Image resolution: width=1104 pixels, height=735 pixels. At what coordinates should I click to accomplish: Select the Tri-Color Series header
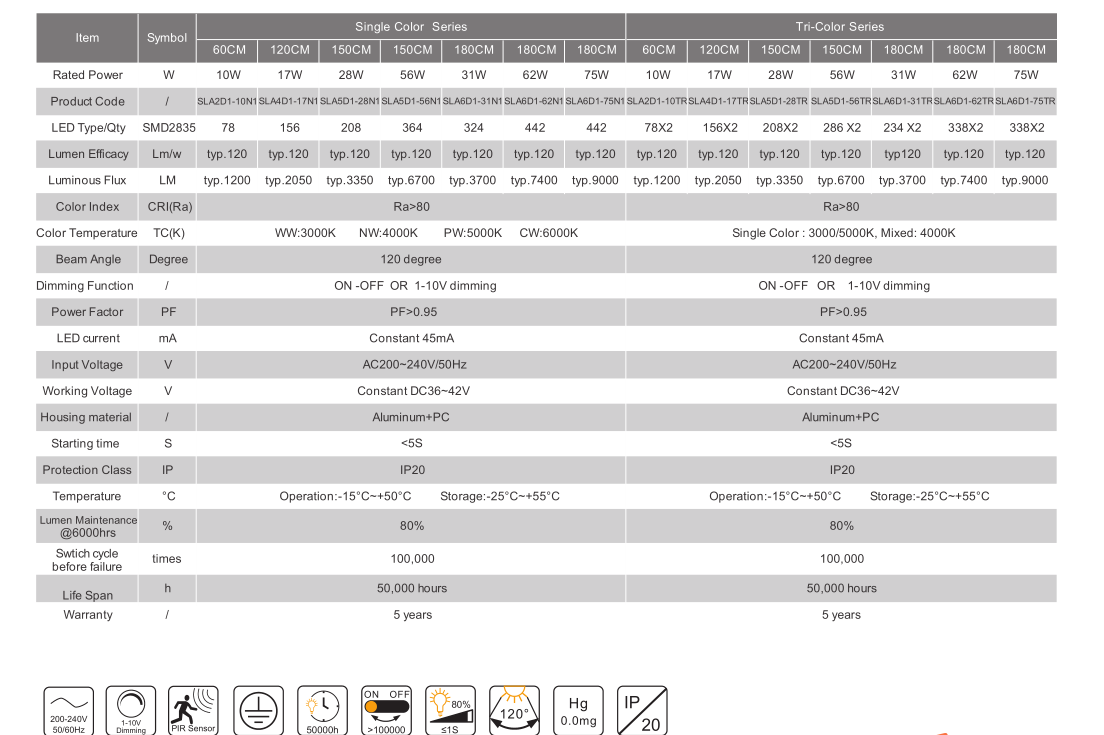tap(840, 26)
